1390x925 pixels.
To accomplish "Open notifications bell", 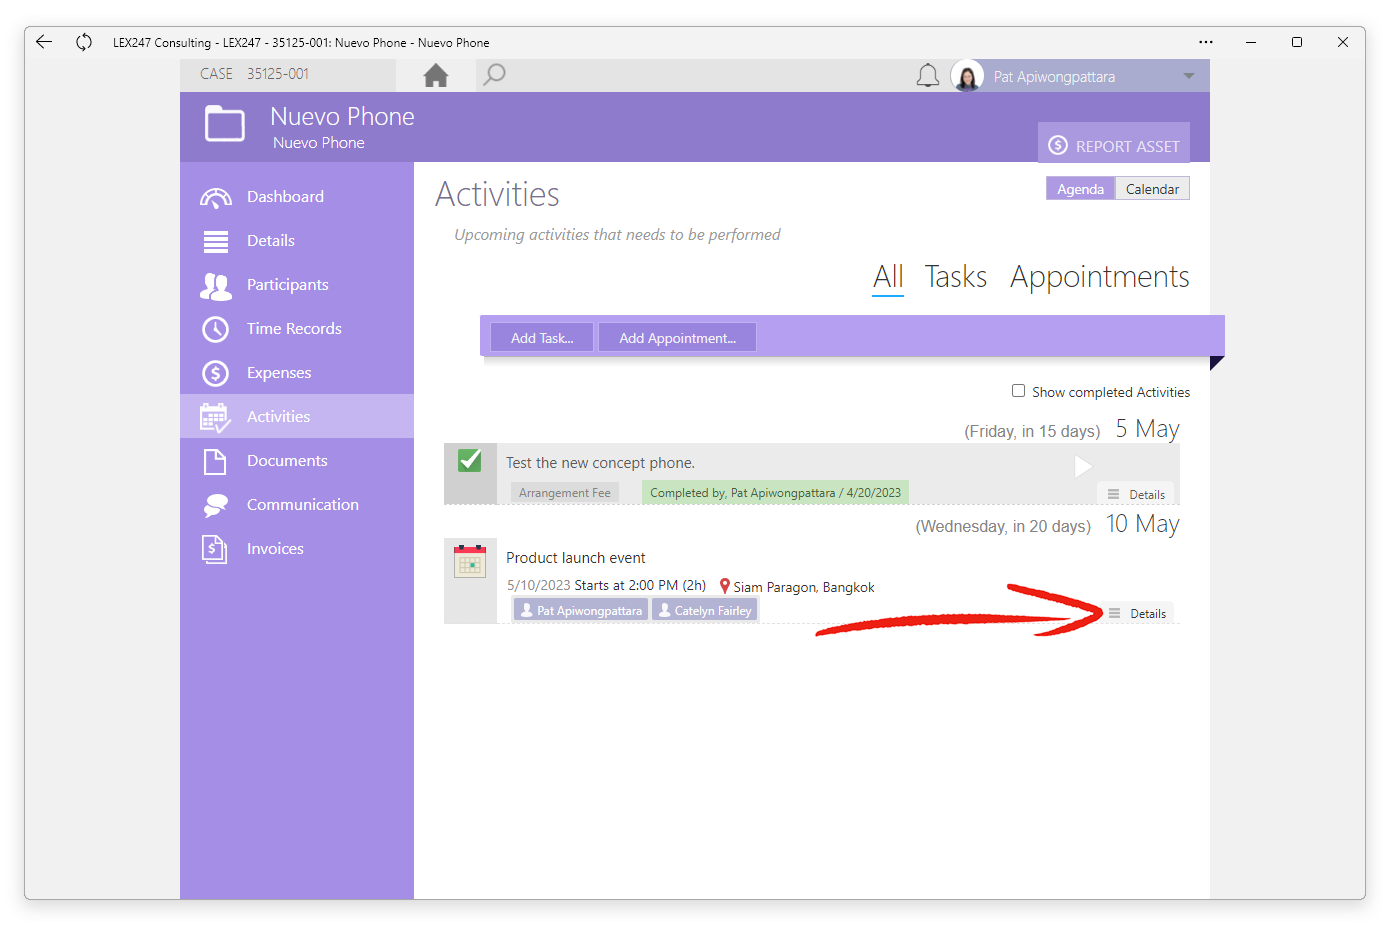I will (928, 76).
